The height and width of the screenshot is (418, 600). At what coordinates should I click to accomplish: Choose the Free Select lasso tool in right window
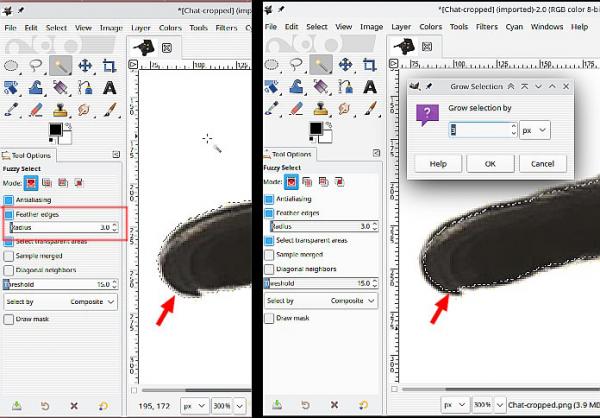click(296, 65)
